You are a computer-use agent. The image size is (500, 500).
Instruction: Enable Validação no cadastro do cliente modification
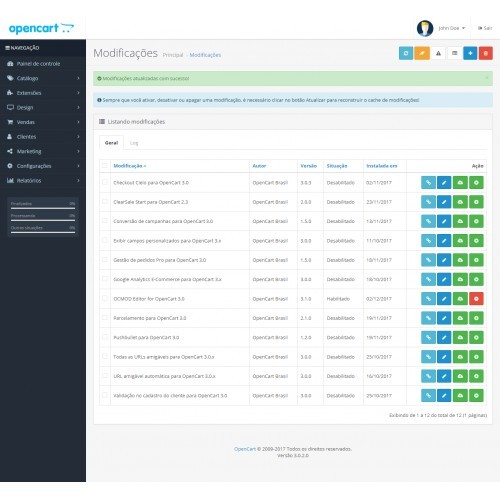click(x=476, y=396)
